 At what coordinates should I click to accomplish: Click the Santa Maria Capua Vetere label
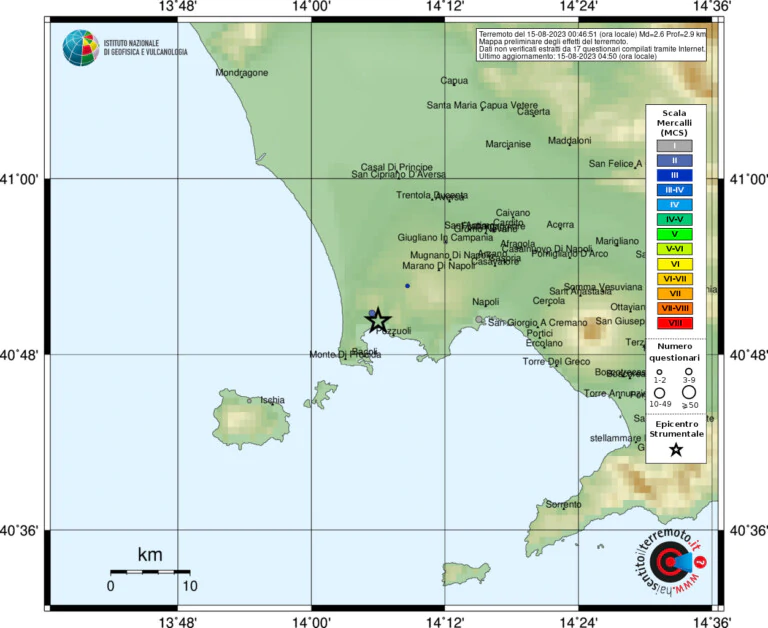click(x=482, y=105)
